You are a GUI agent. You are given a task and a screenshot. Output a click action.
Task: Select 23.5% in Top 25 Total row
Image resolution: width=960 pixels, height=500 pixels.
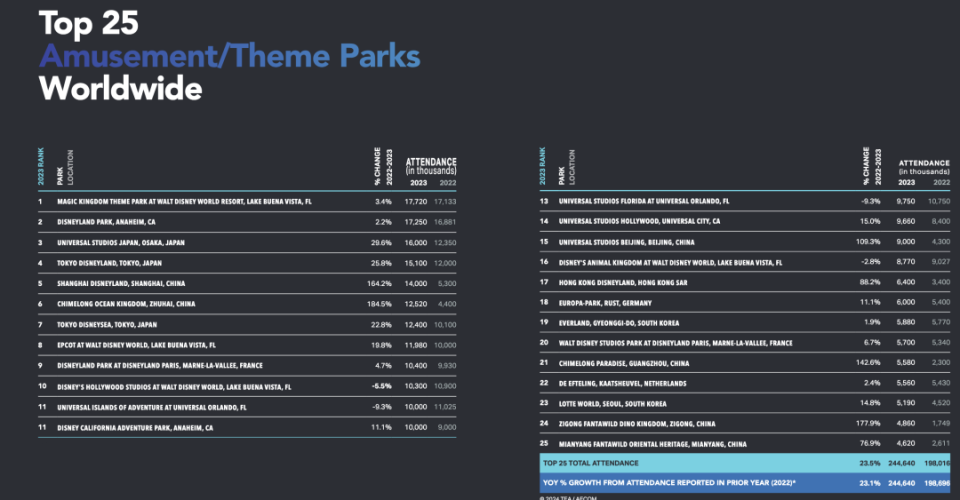click(x=869, y=463)
